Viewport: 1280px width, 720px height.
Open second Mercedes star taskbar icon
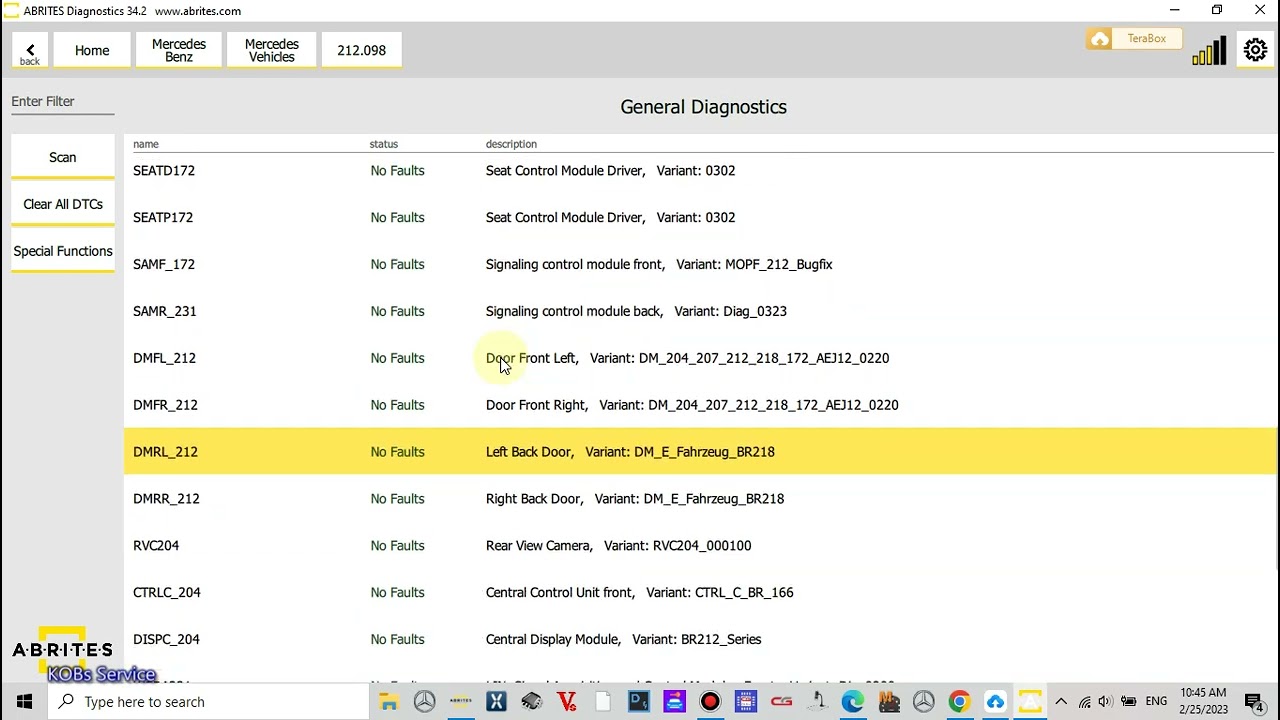click(x=923, y=702)
